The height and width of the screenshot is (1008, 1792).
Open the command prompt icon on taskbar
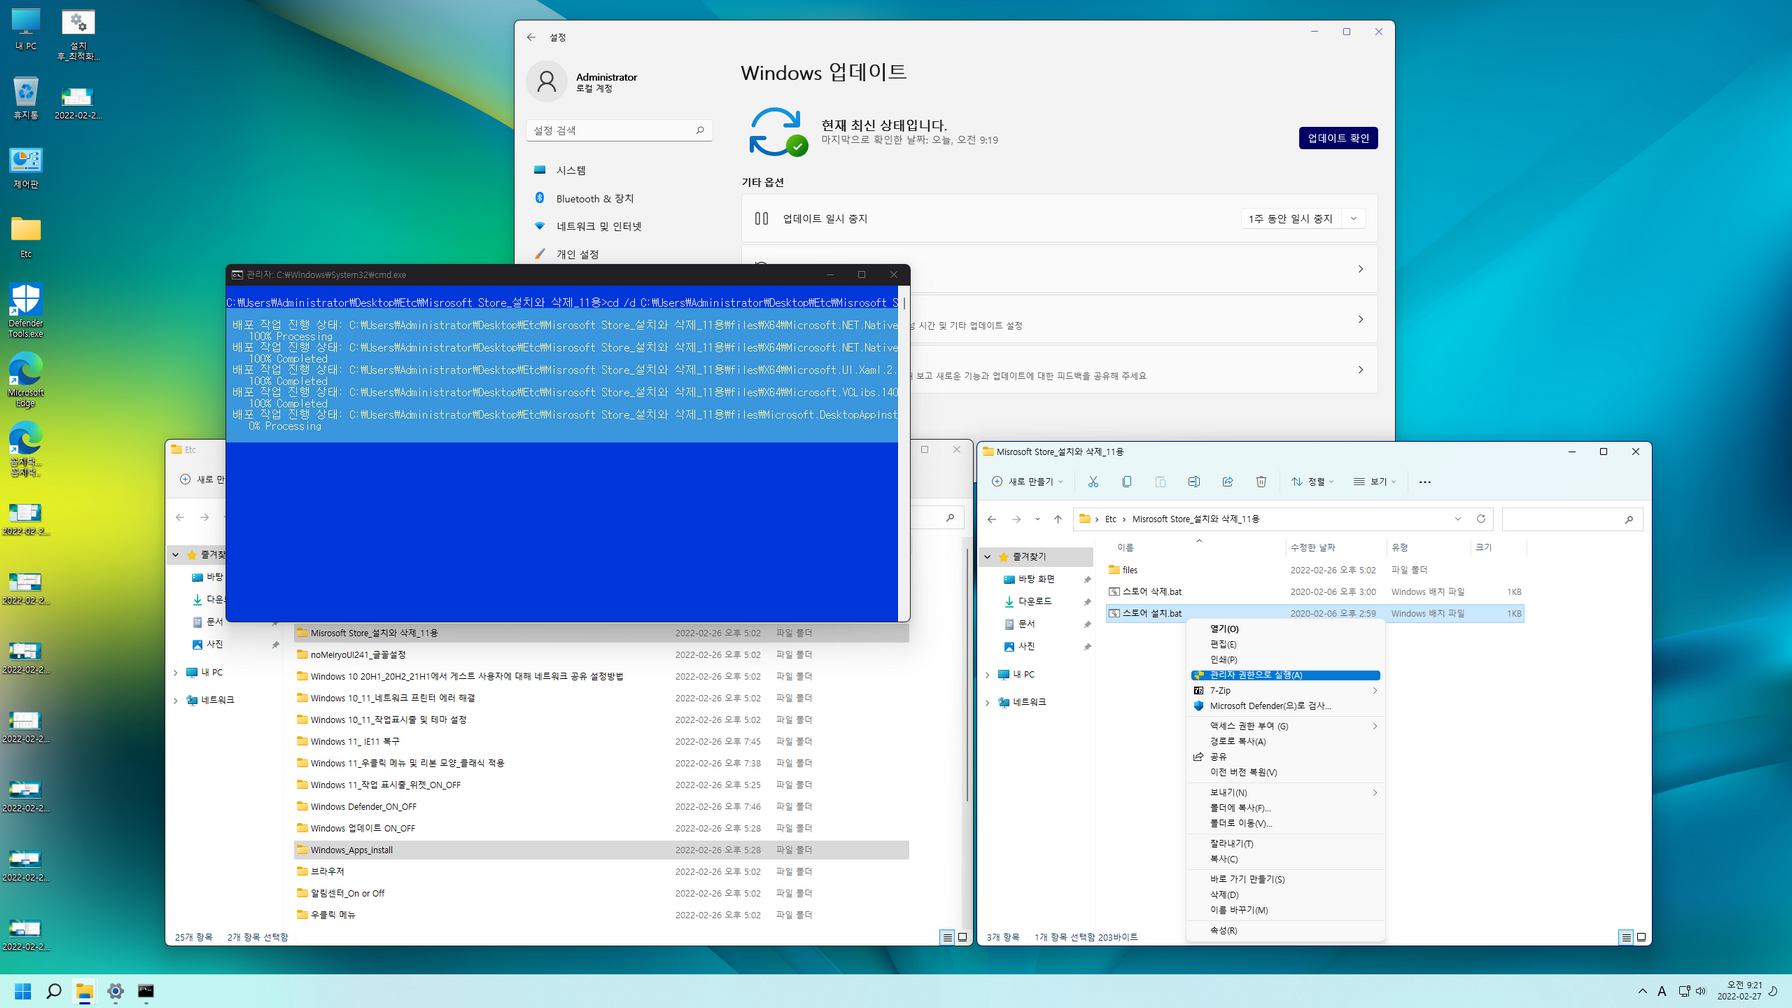pos(146,991)
